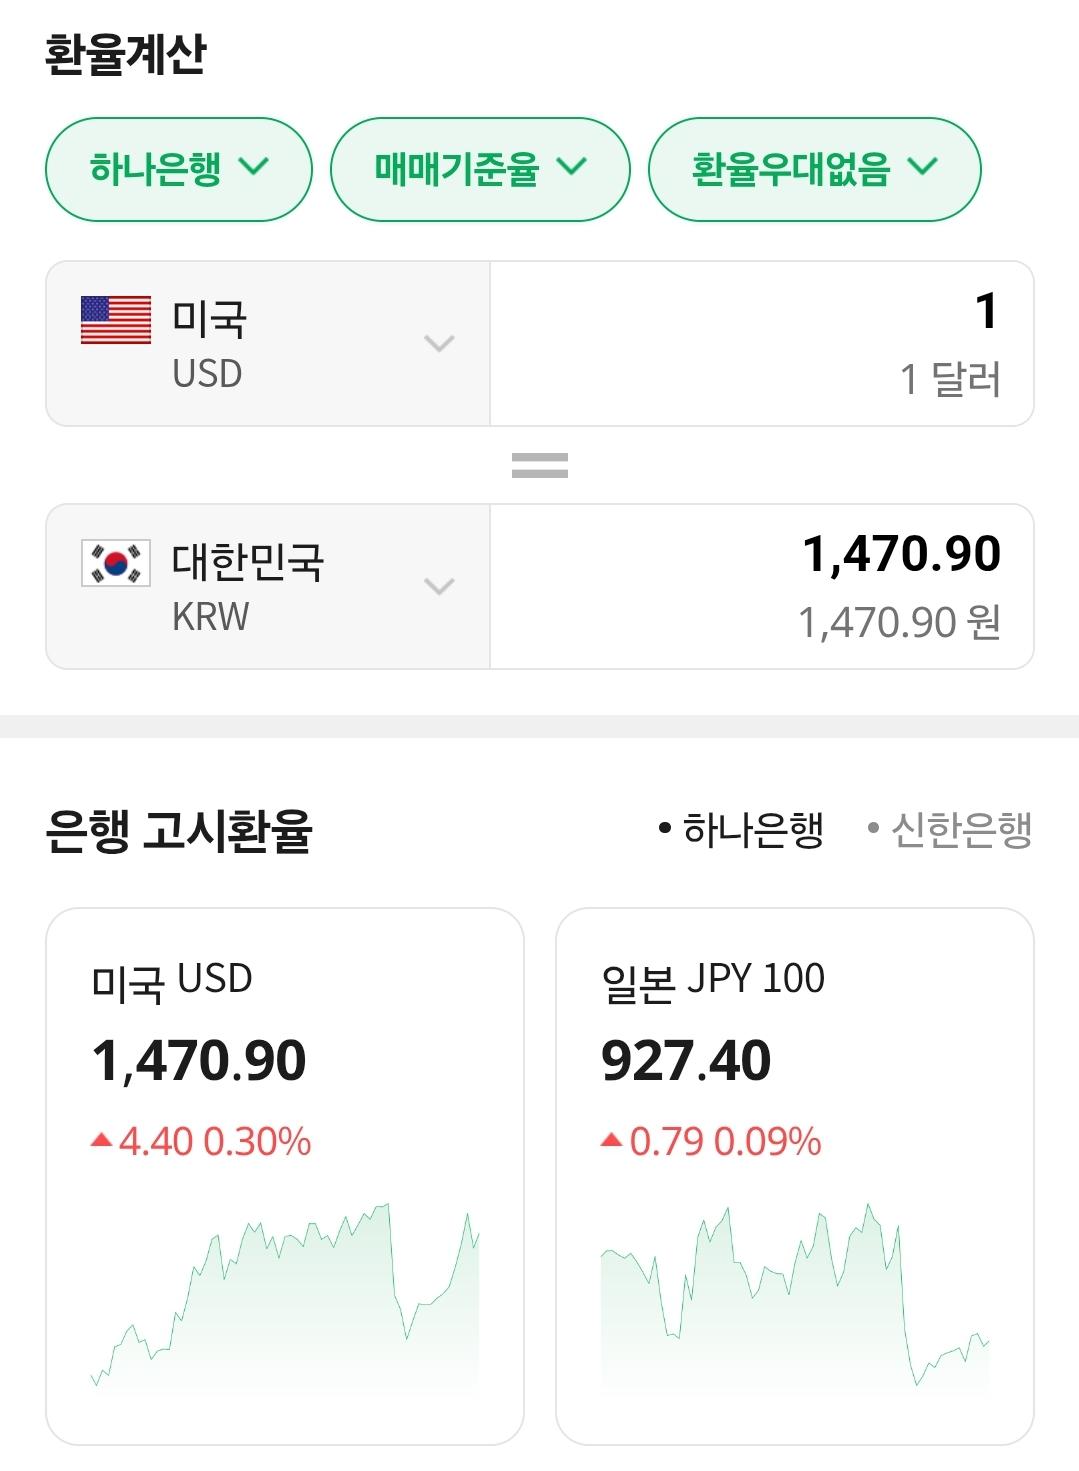Expand the 미국 USD currency selector
The height and width of the screenshot is (1471, 1079).
click(x=267, y=344)
